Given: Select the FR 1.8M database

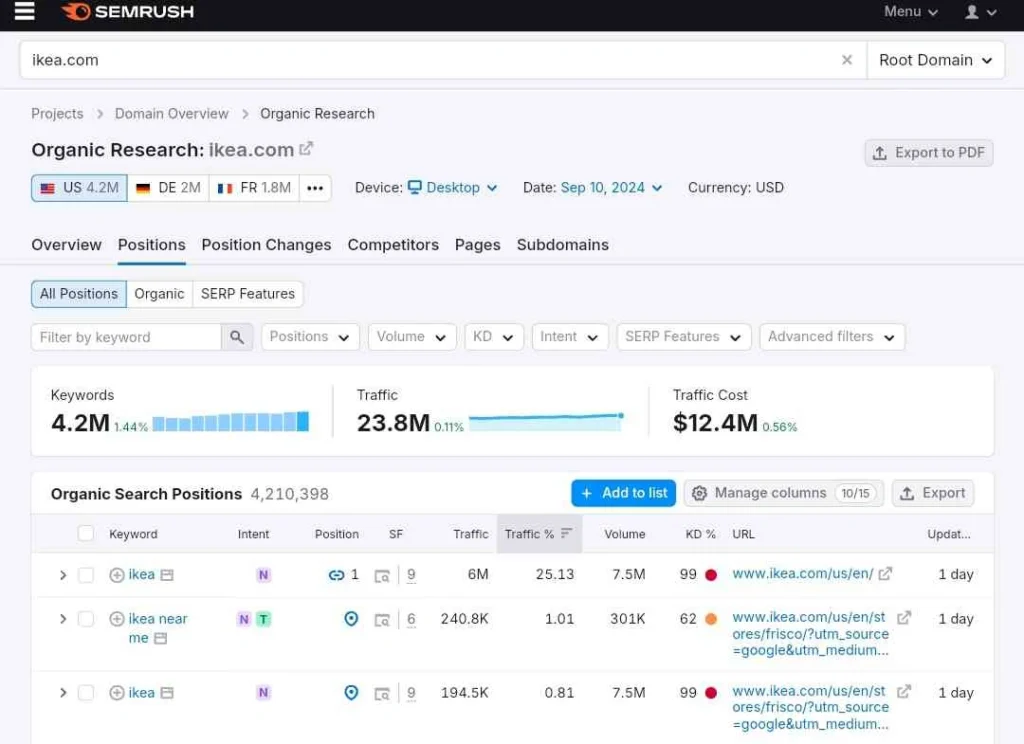Looking at the screenshot, I should pos(254,188).
